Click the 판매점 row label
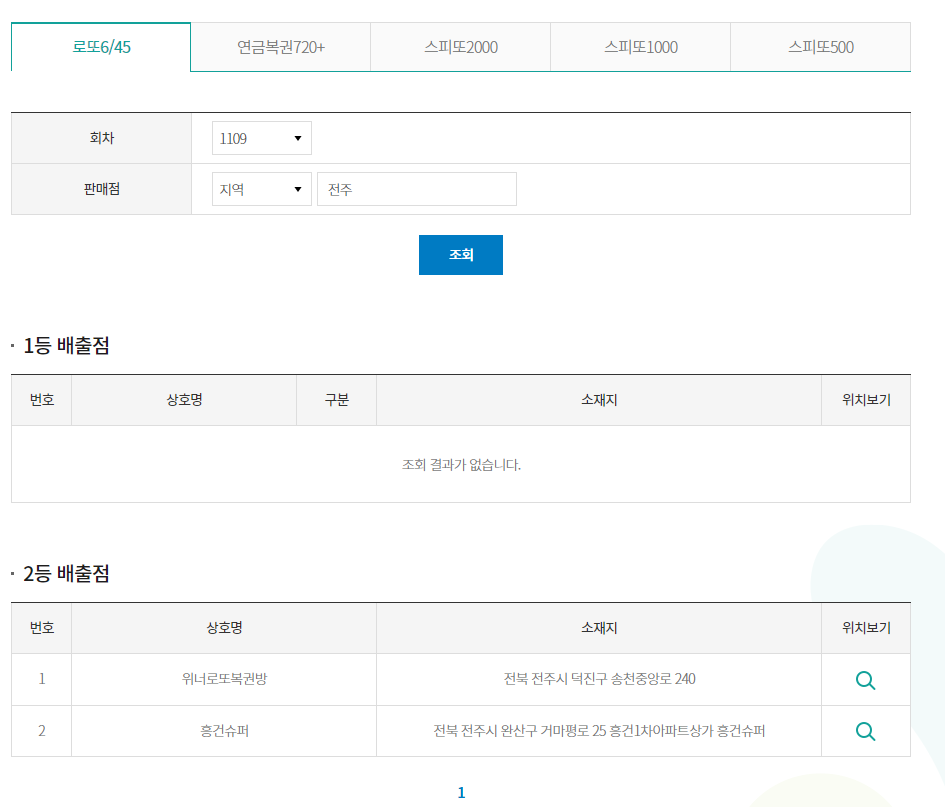Image resolution: width=945 pixels, height=807 pixels. (x=101, y=189)
